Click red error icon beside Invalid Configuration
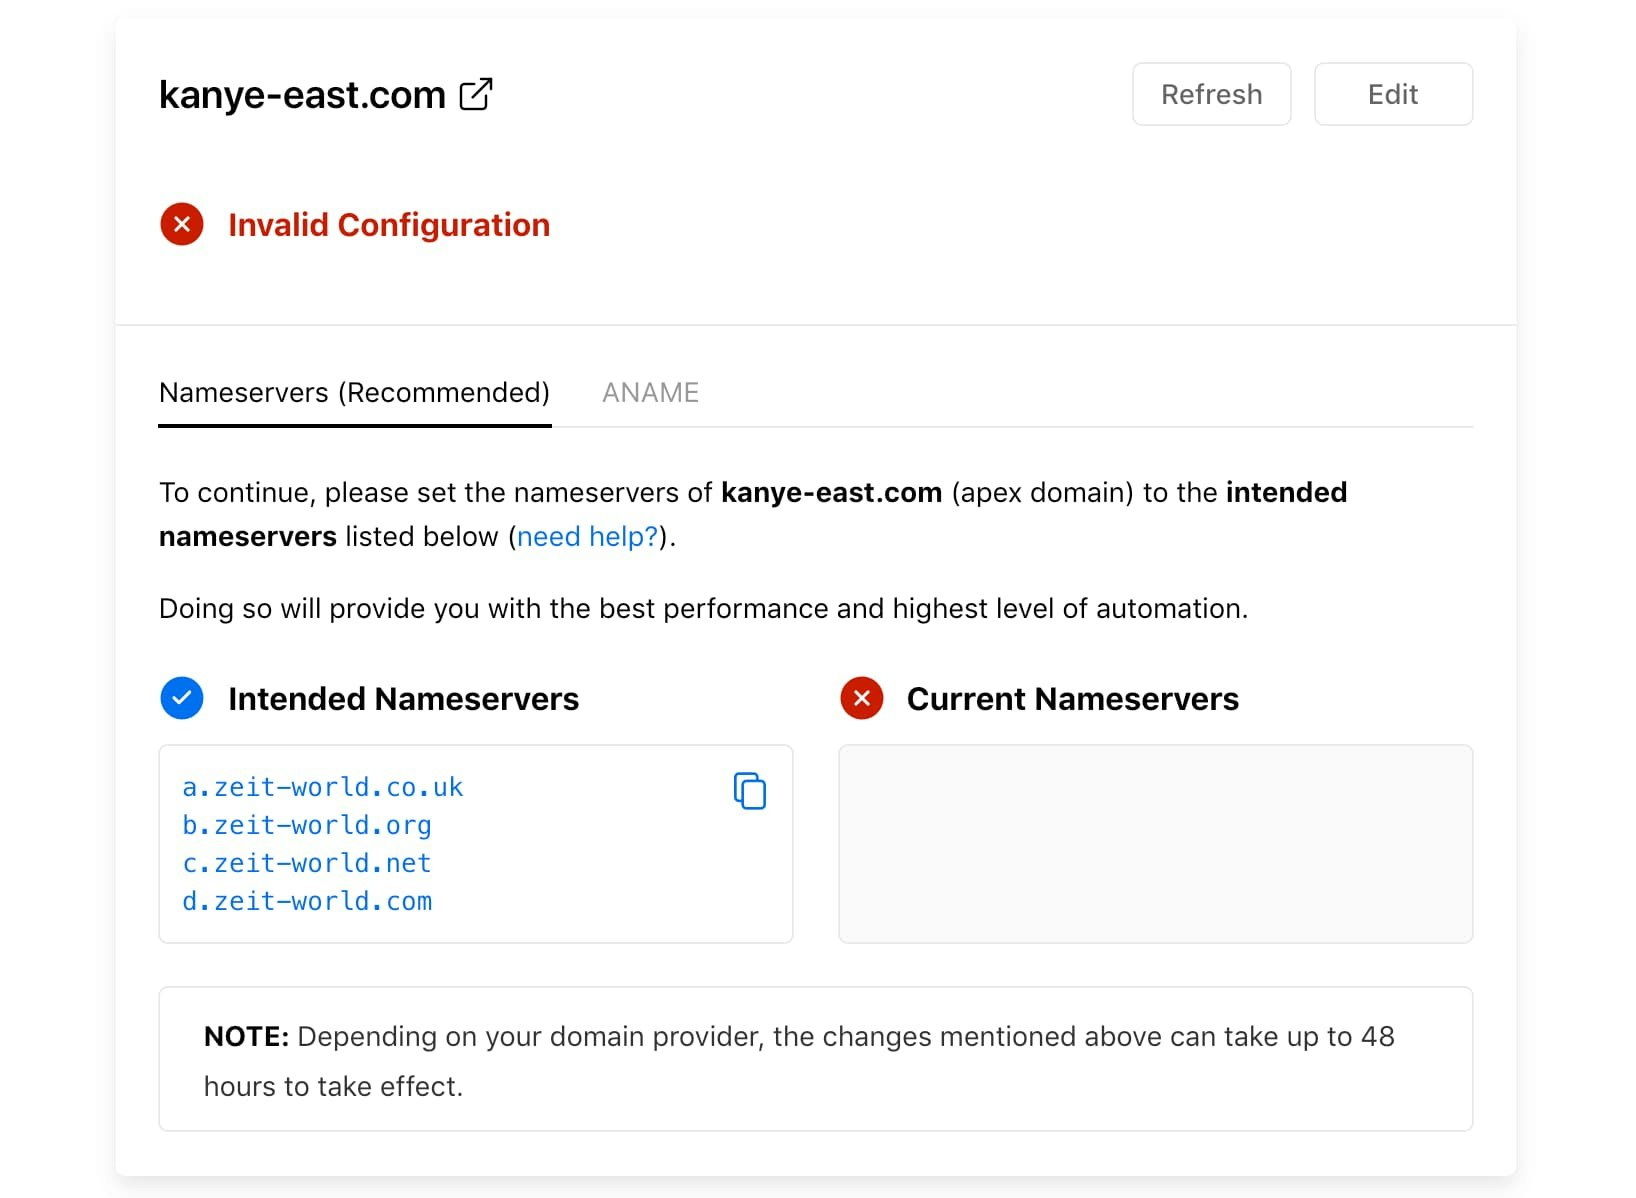 pyautogui.click(x=182, y=224)
